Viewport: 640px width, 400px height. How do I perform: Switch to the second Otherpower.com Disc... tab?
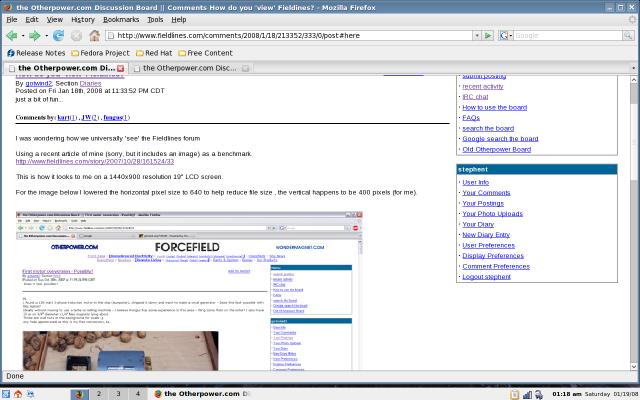click(190, 68)
